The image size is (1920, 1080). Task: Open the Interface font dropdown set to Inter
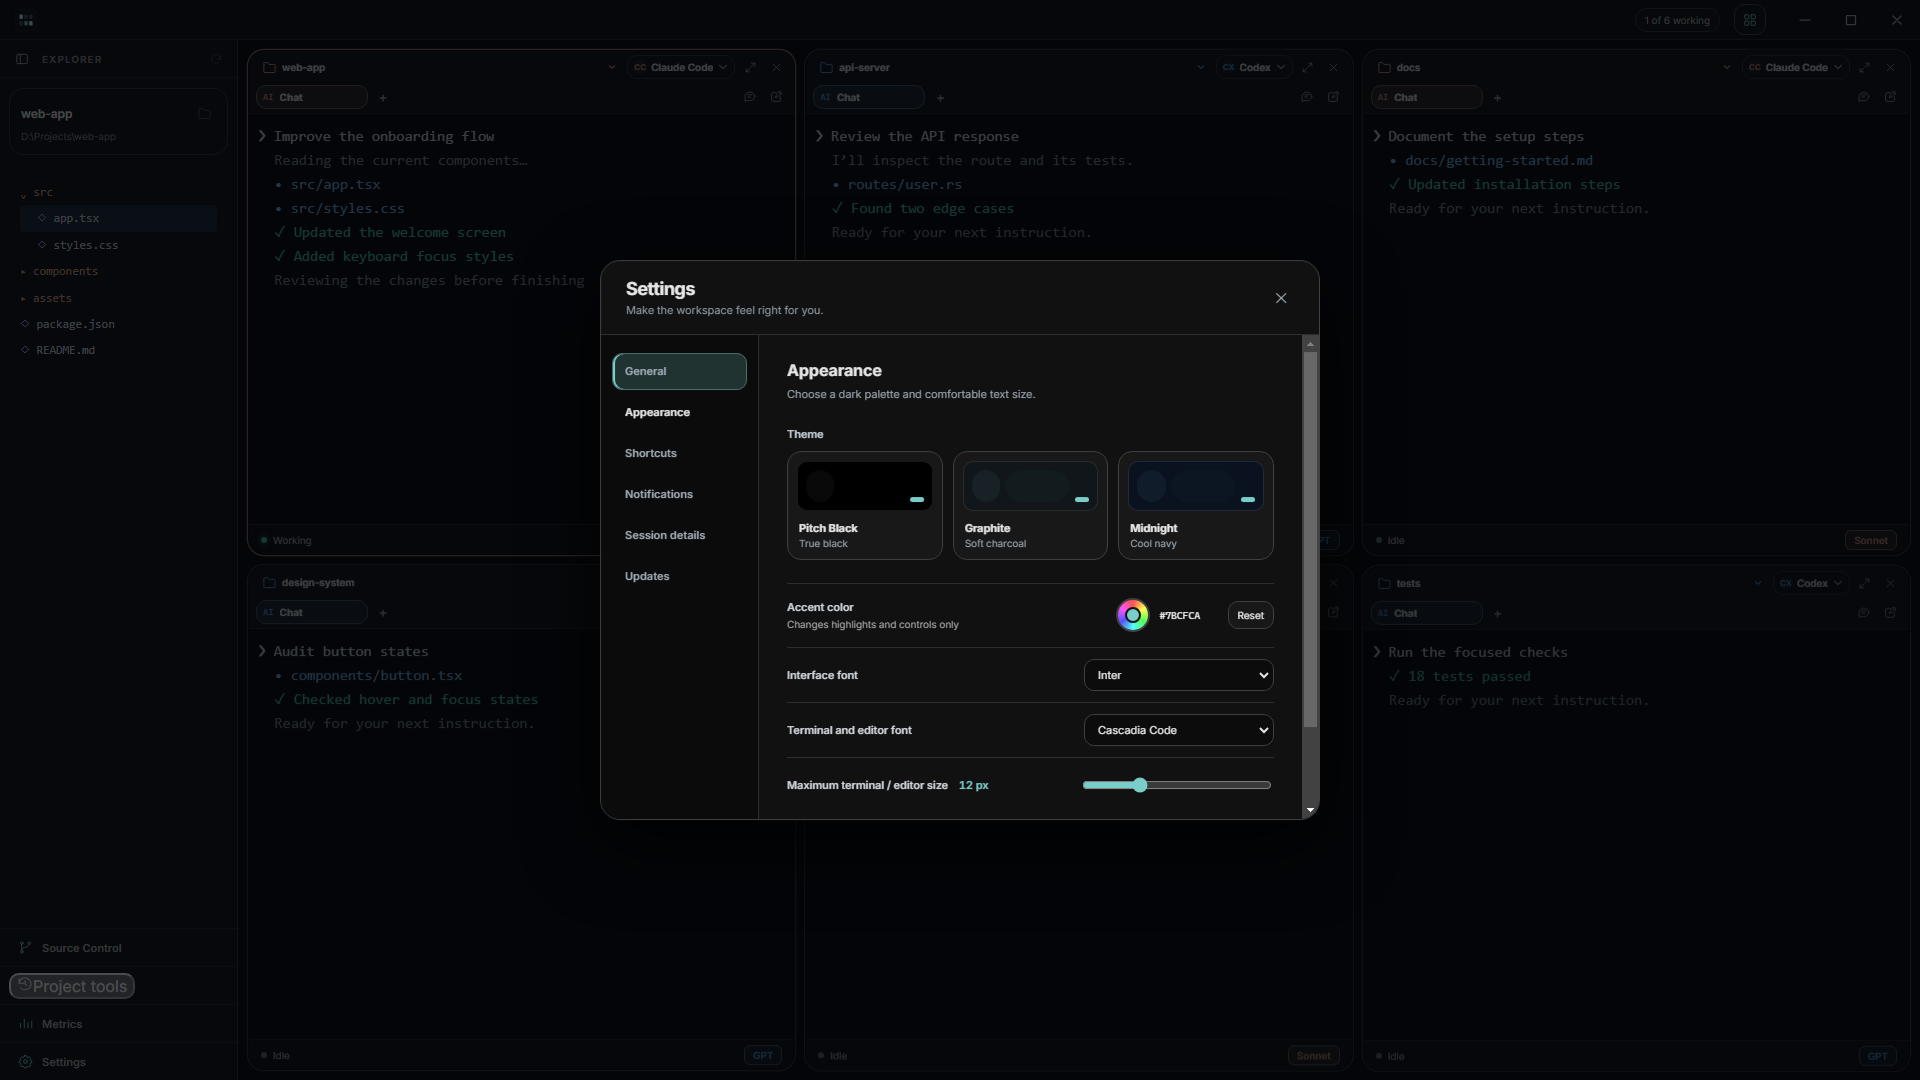pyautogui.click(x=1179, y=675)
